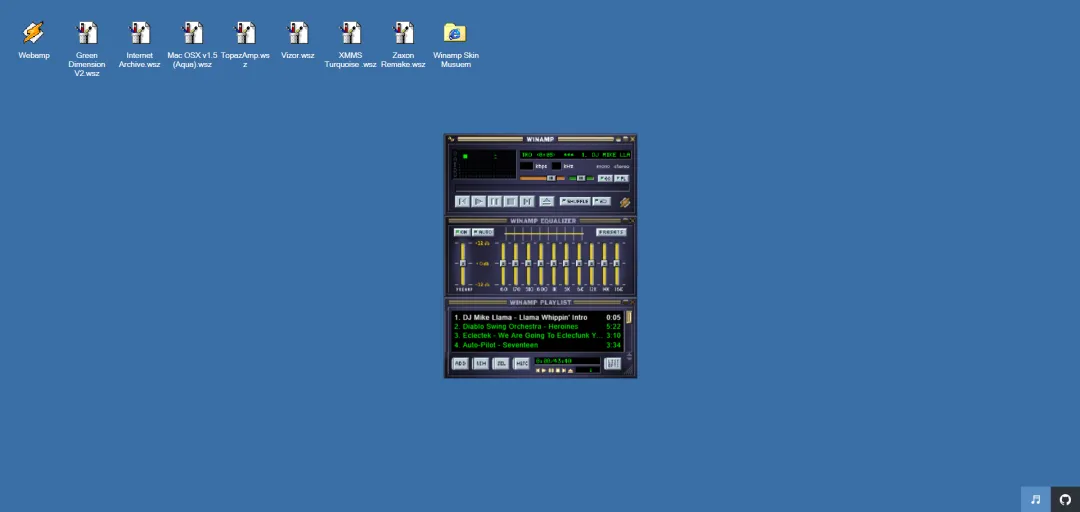Toggle the repeat button next to Shuffle

(x=601, y=201)
